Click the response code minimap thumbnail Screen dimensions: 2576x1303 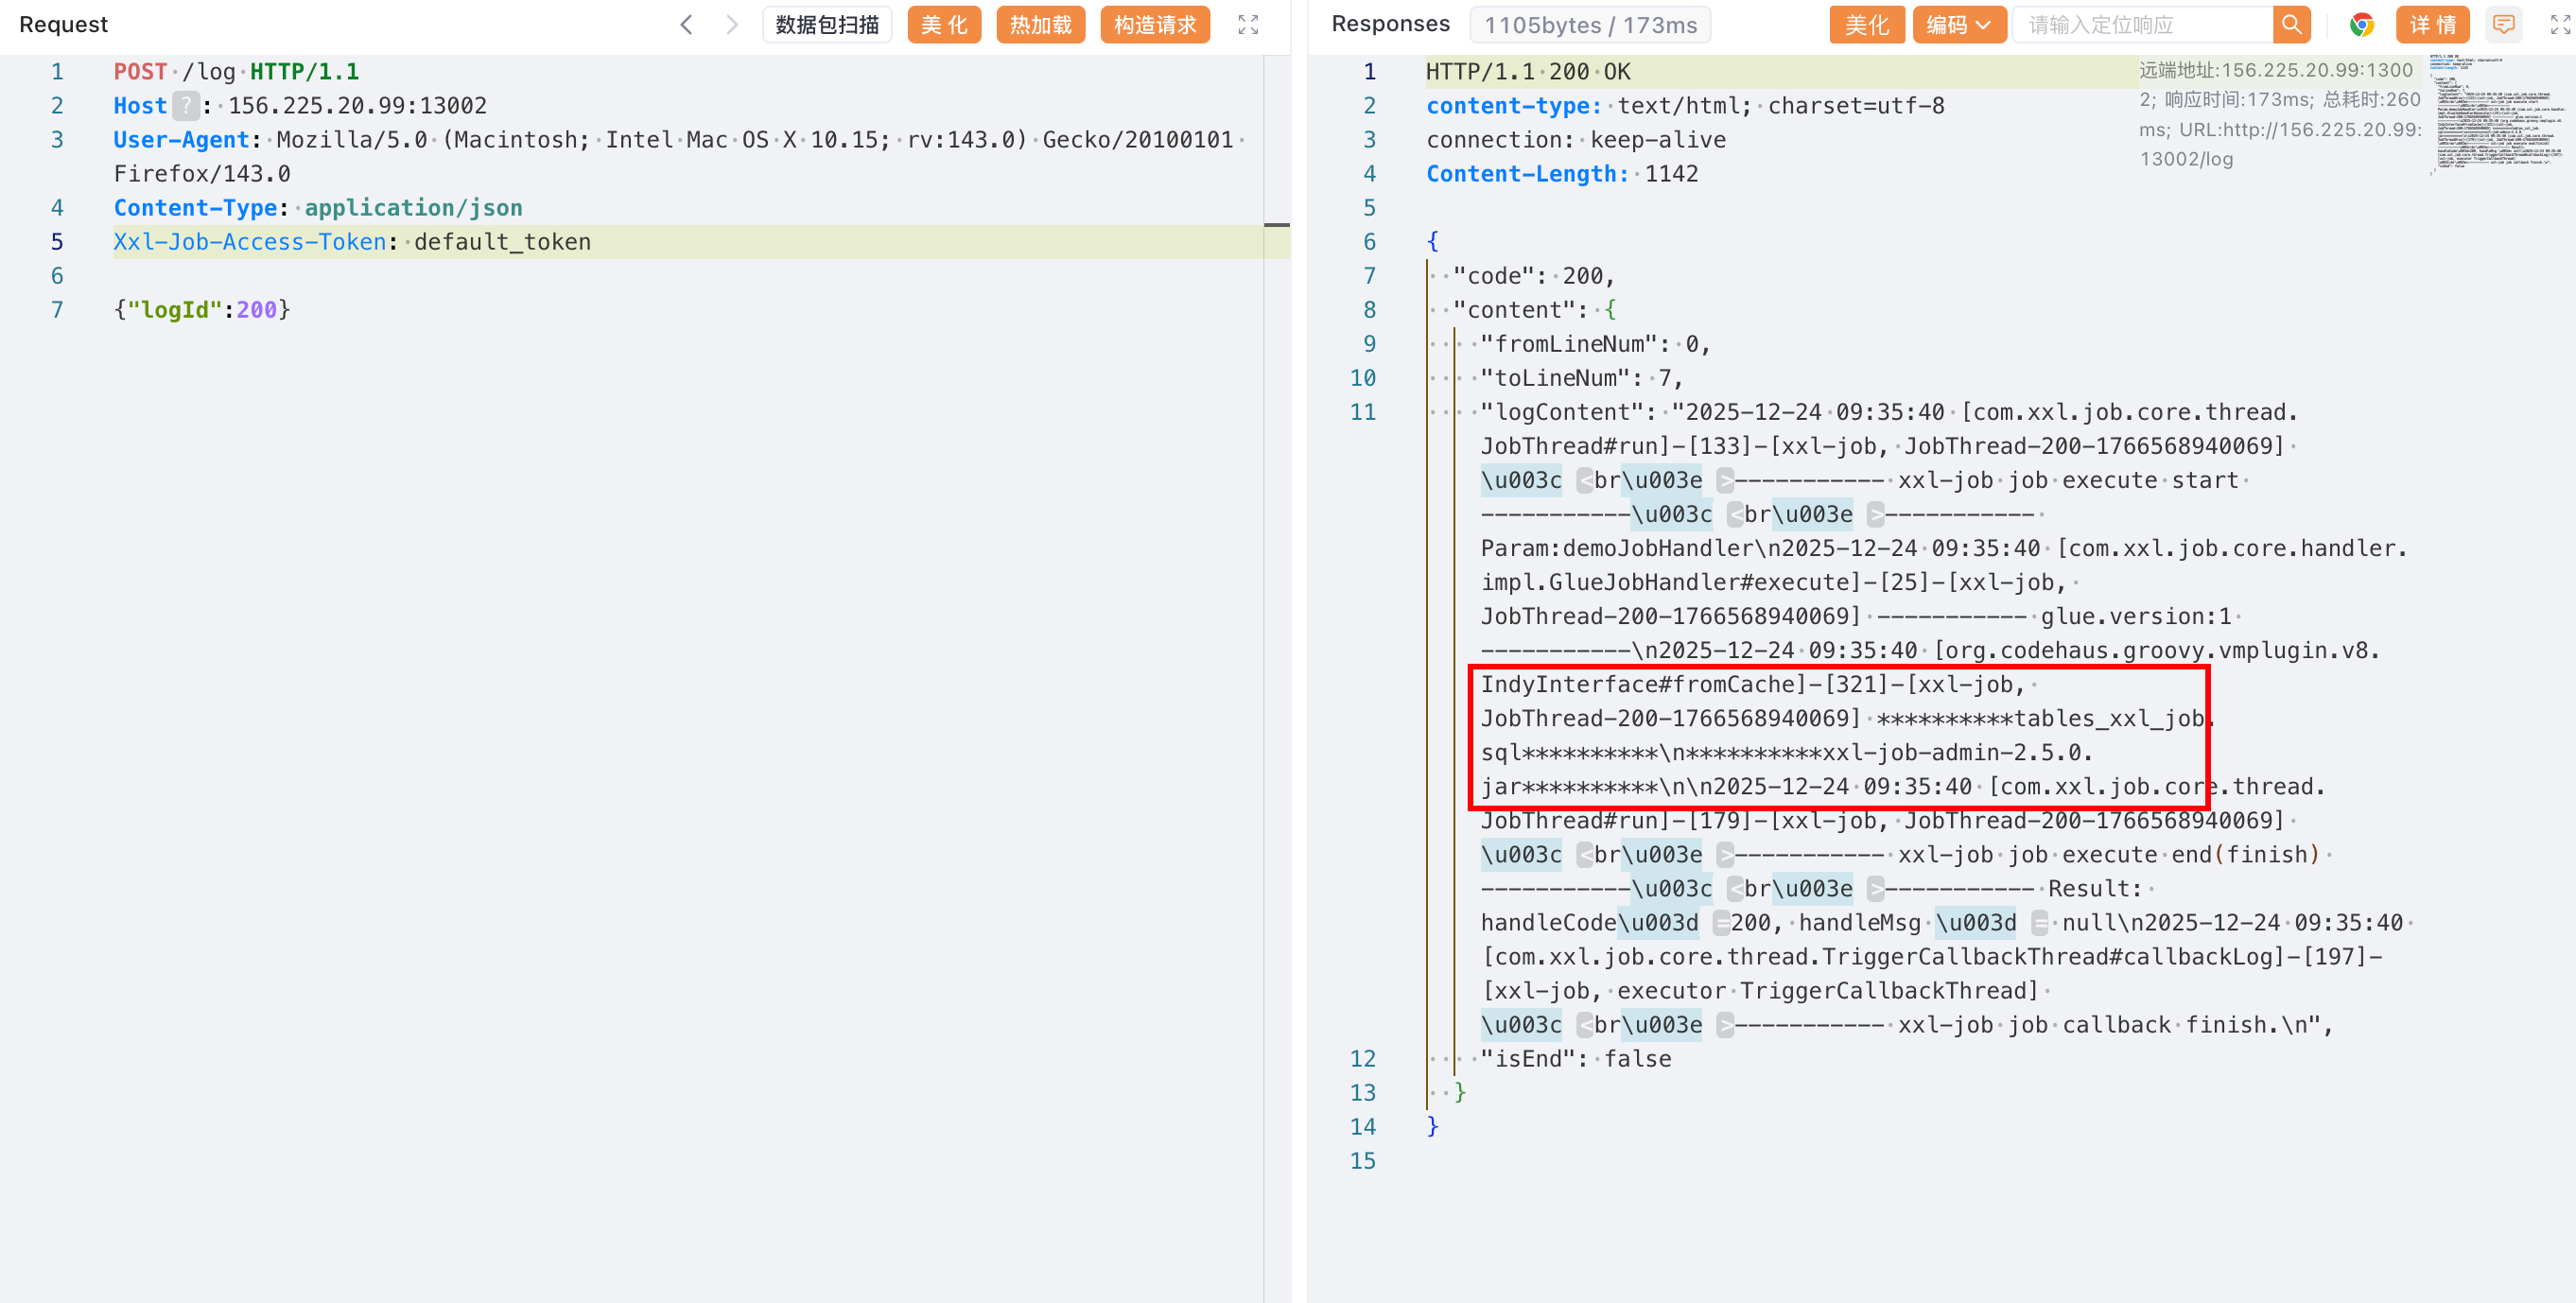[x=2497, y=113]
